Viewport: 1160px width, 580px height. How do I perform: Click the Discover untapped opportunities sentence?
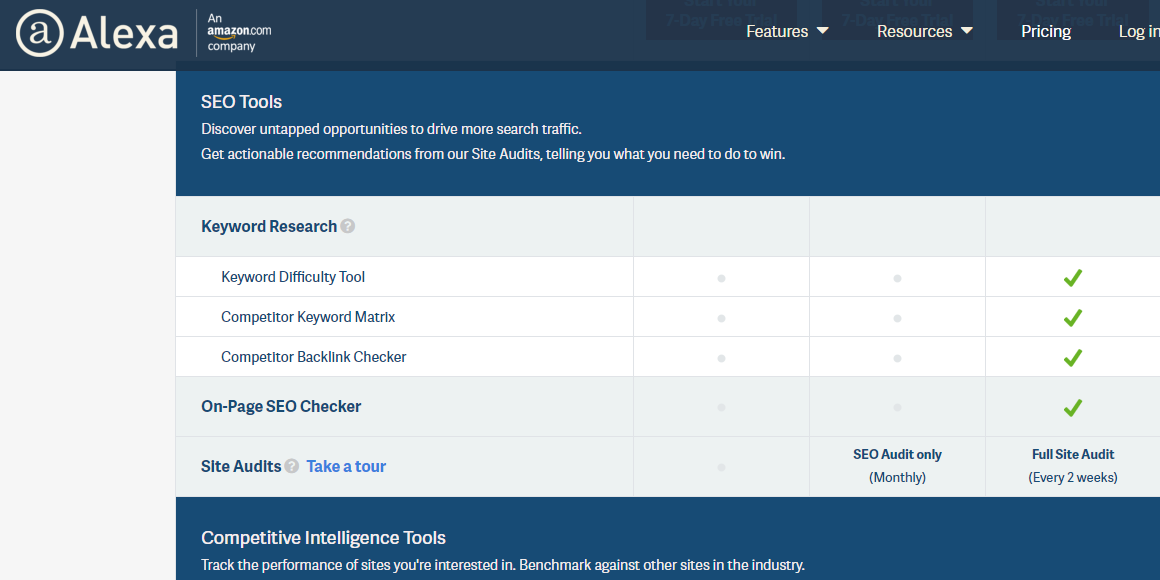[391, 129]
